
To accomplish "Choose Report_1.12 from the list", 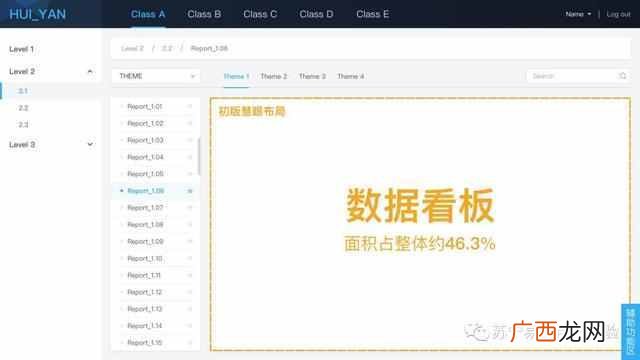I will click(144, 292).
